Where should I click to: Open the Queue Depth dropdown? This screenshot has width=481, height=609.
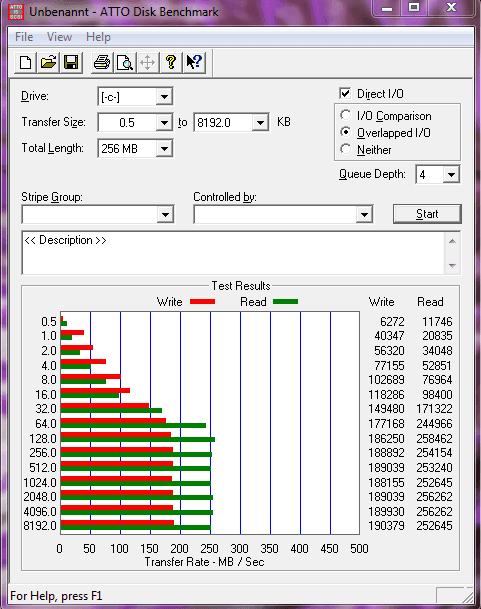click(x=451, y=174)
